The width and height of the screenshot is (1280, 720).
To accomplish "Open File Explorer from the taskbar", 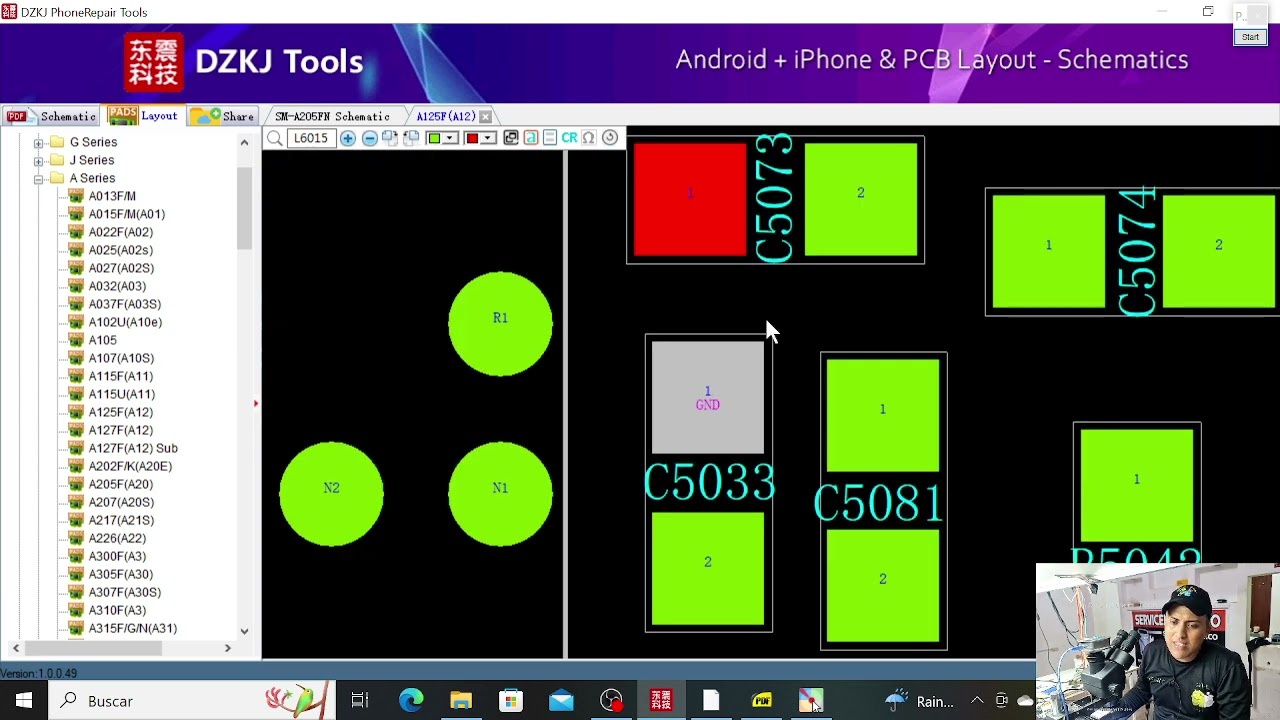I will (461, 701).
